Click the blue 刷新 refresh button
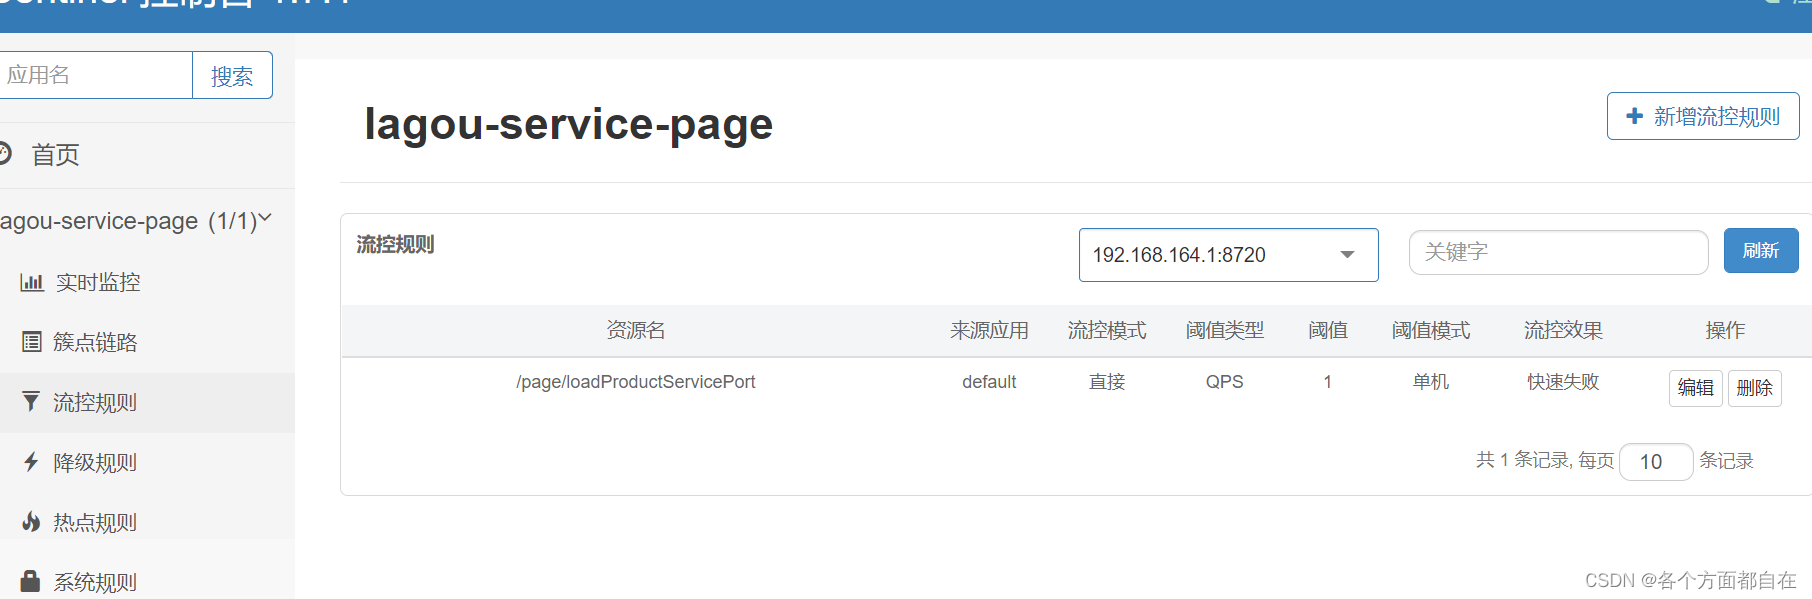Screen dimensions: 1812x599 click(1761, 251)
